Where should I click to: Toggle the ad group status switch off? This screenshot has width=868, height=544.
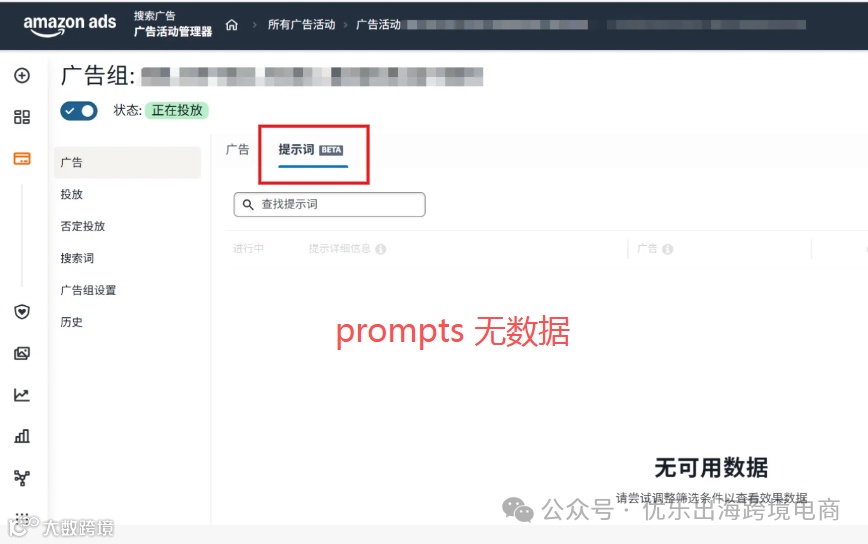point(79,111)
